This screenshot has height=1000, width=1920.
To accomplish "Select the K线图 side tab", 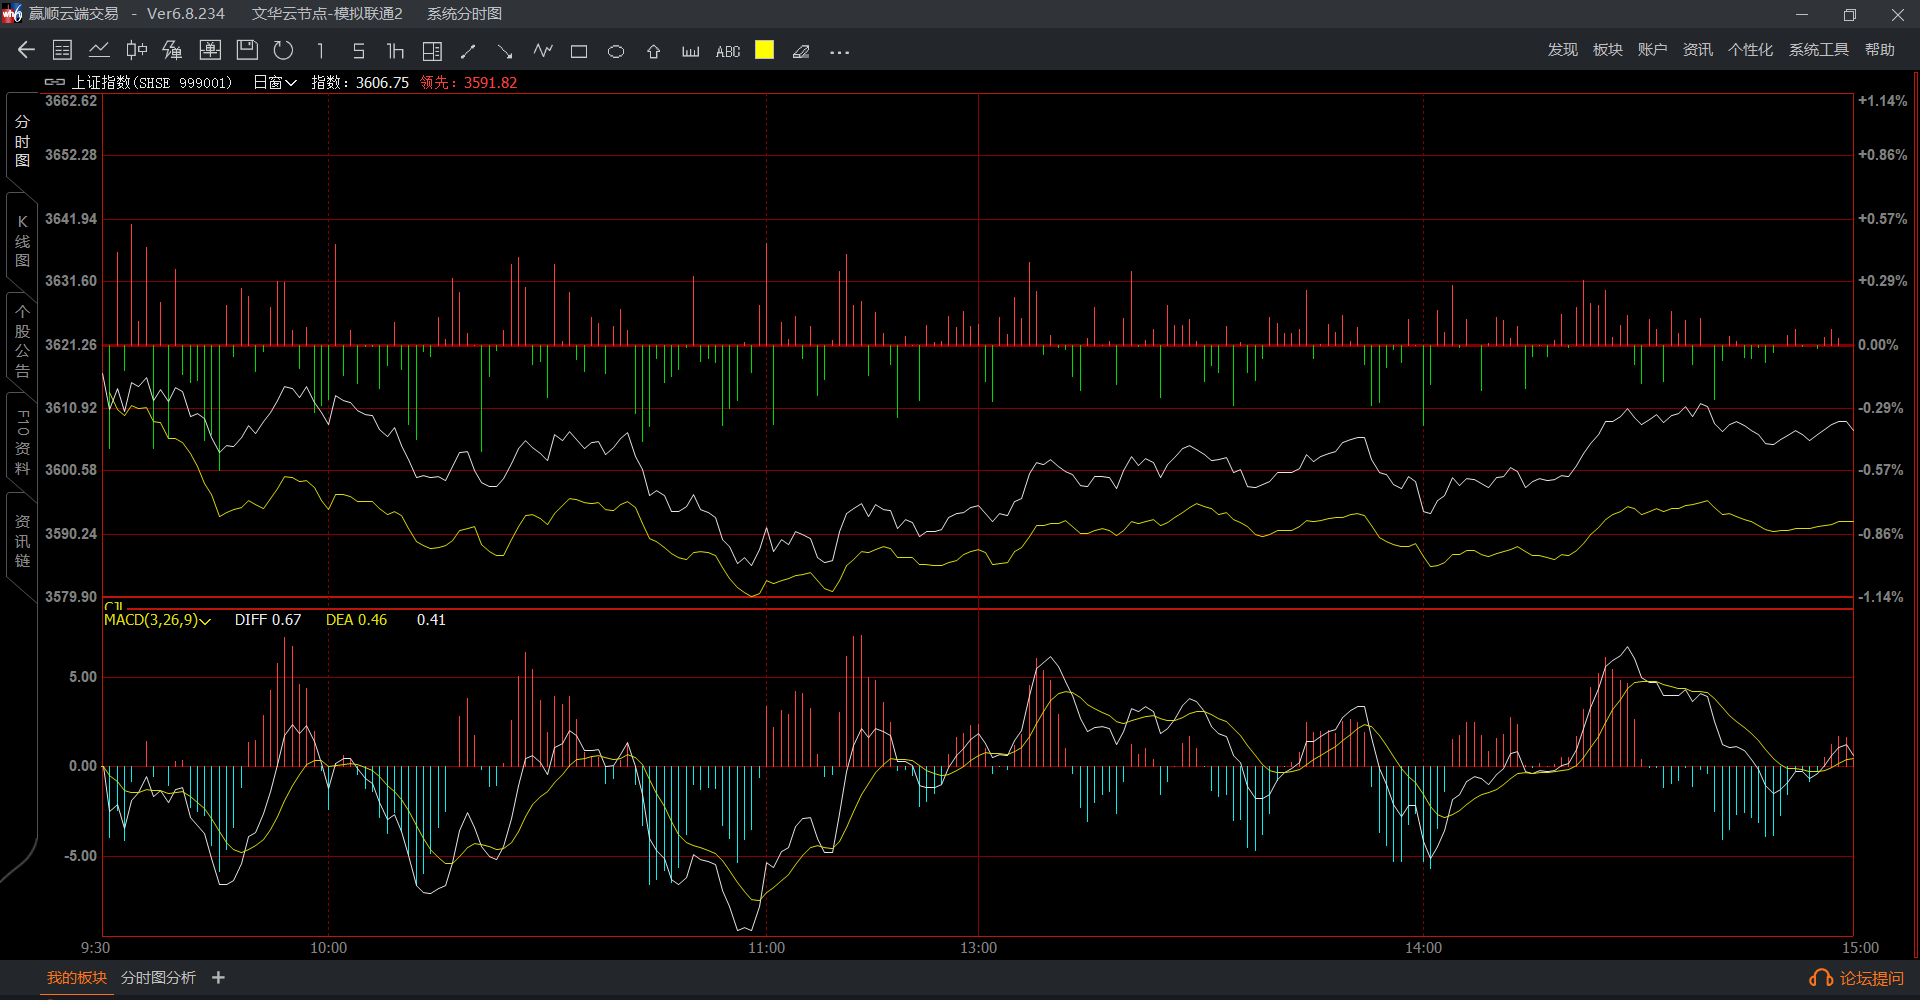I will click(x=22, y=241).
